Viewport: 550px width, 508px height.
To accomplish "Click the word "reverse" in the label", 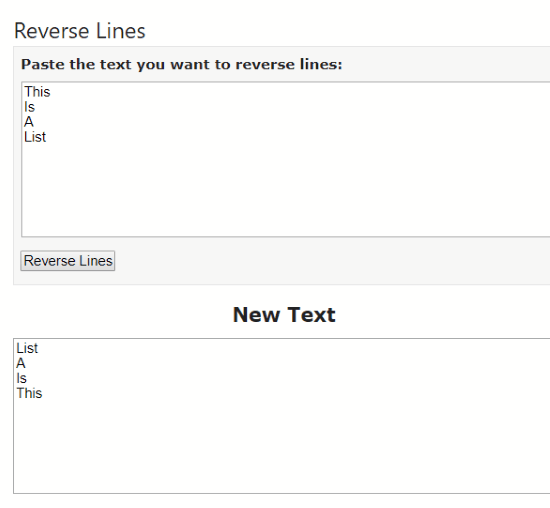I will [x=265, y=65].
